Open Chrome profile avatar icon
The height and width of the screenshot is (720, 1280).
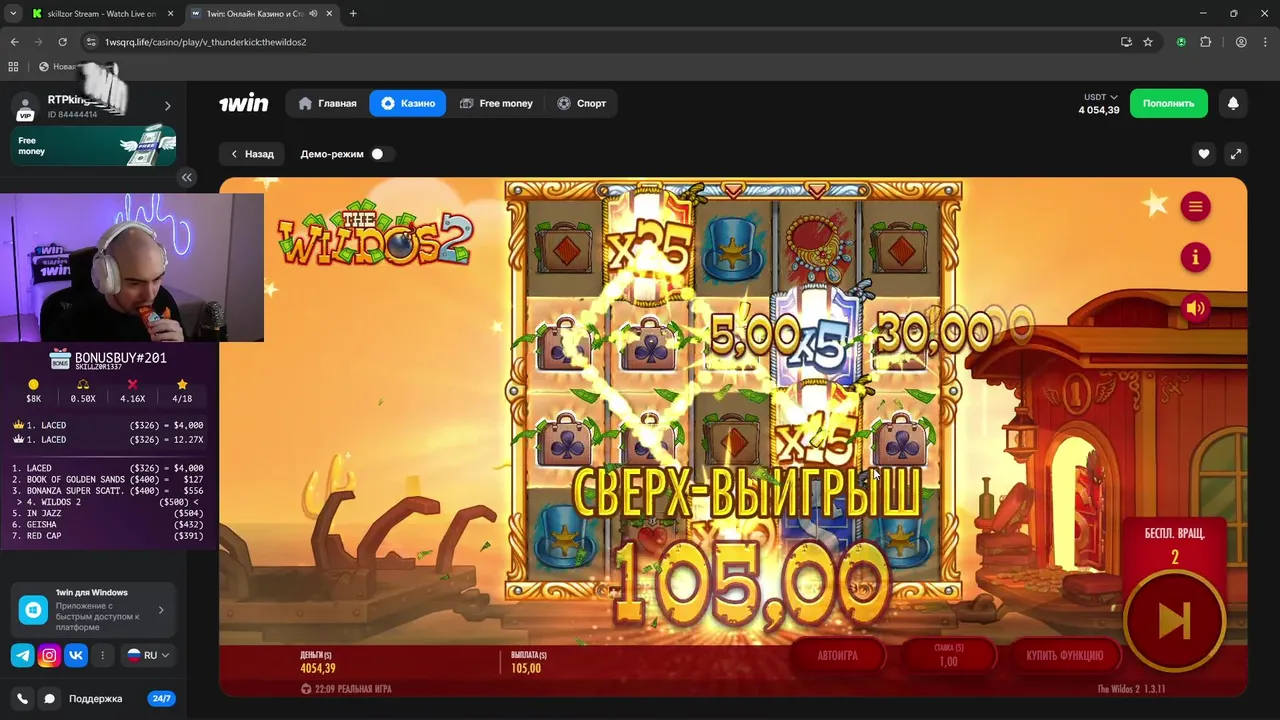[1241, 42]
